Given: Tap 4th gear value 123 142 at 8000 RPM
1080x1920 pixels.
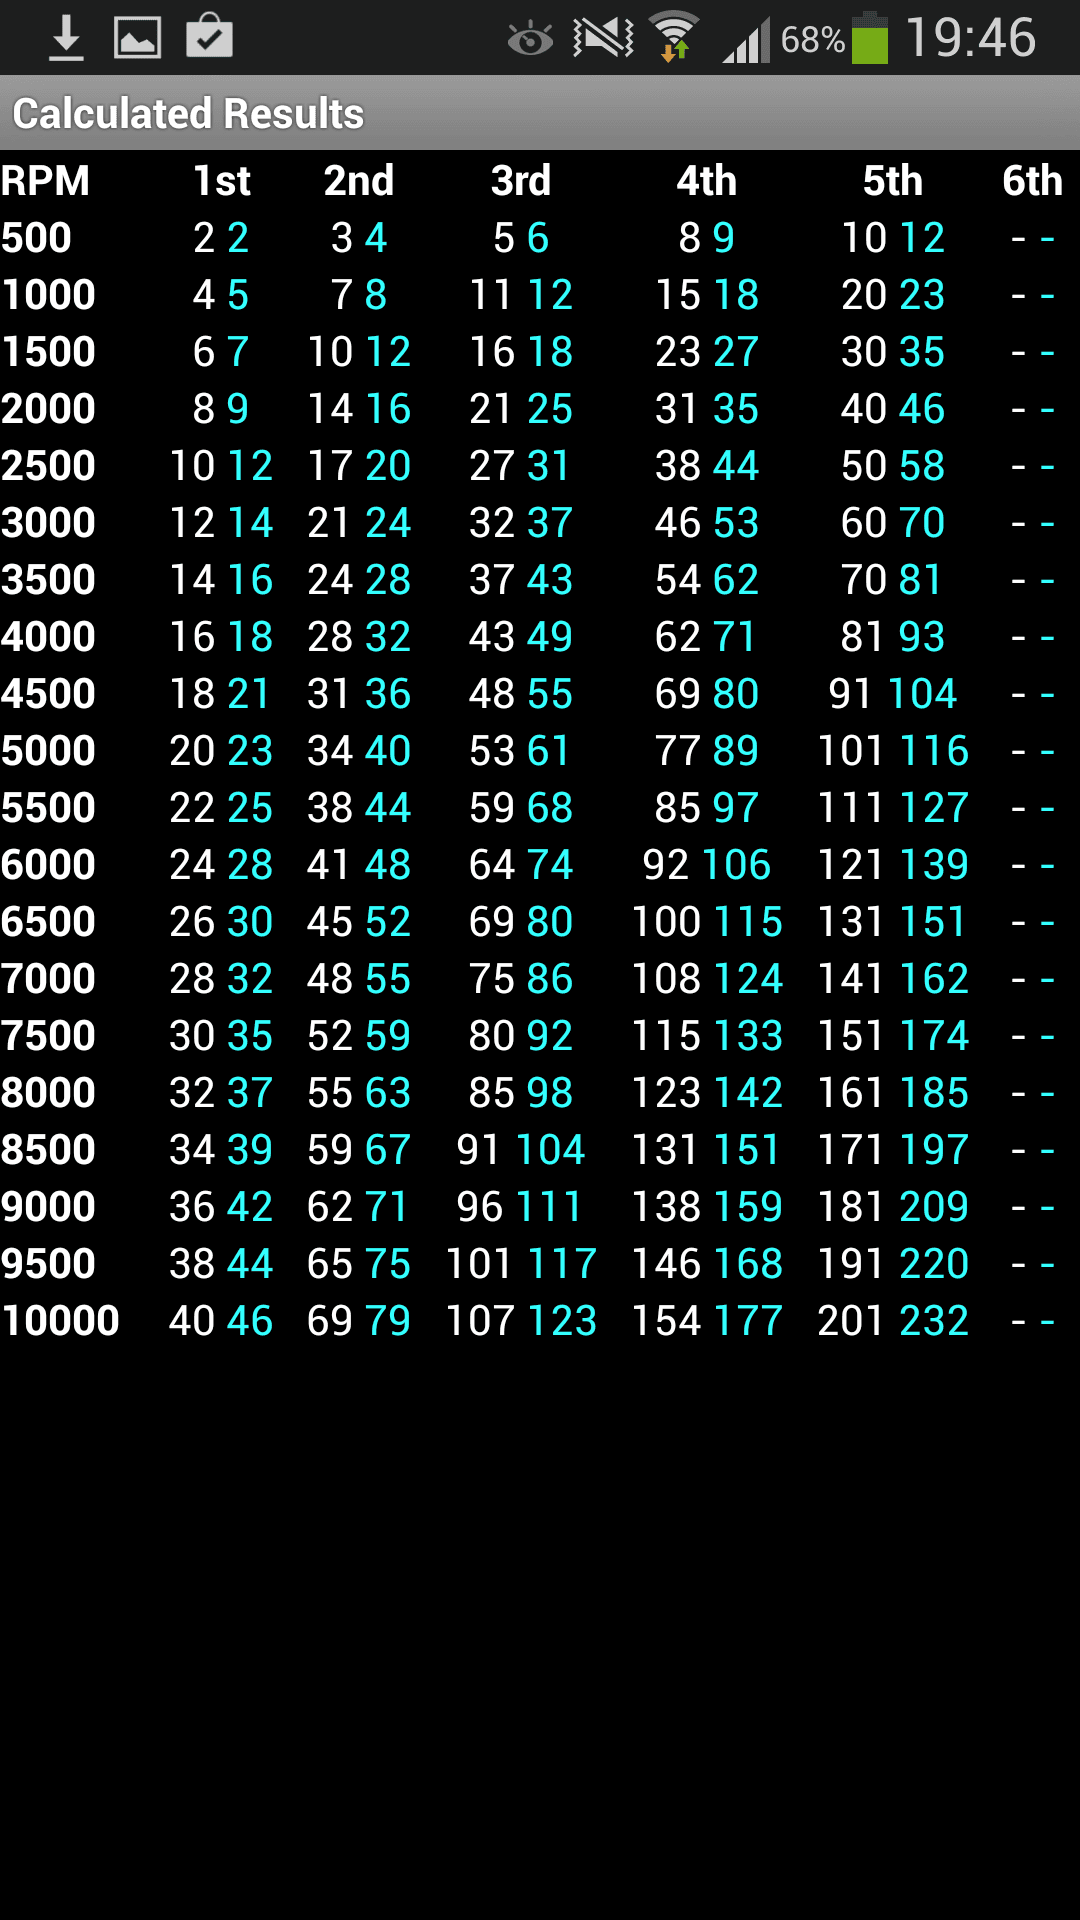Looking at the screenshot, I should [707, 1093].
